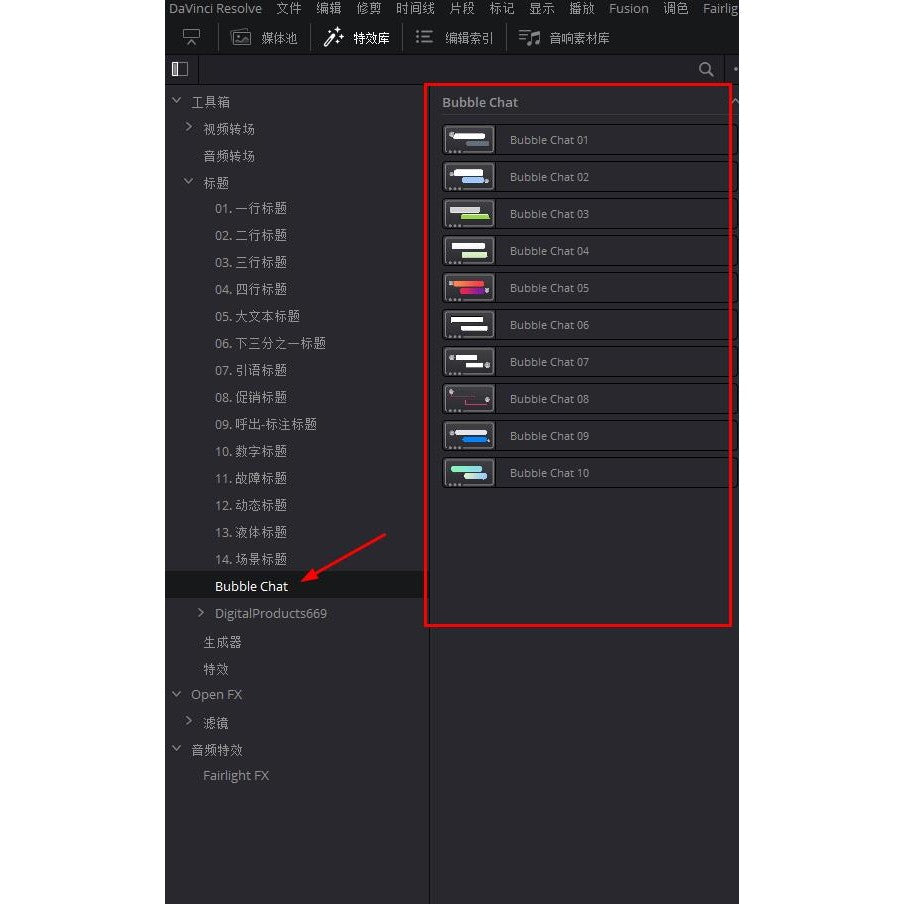
Task: Select Fairlight FX in the tree
Action: pos(236,775)
